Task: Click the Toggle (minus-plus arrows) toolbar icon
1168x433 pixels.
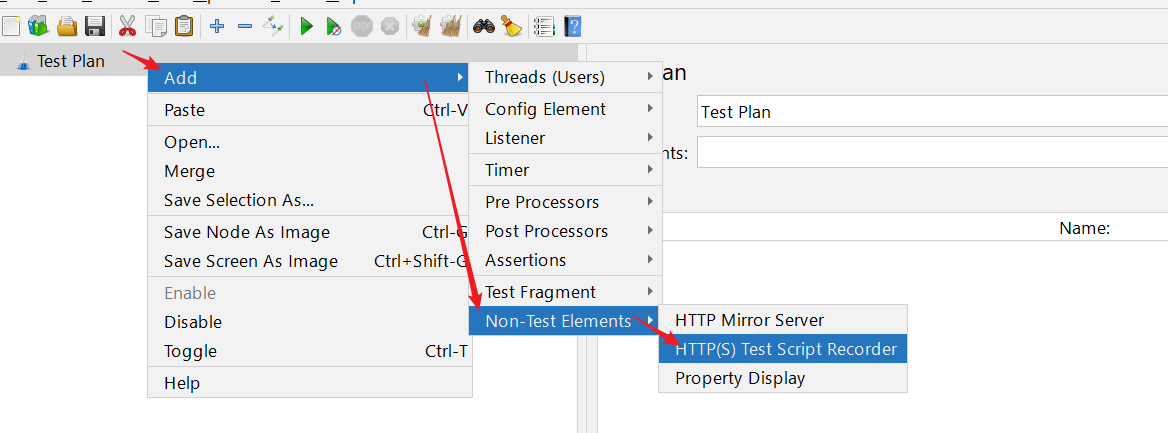Action: (272, 26)
